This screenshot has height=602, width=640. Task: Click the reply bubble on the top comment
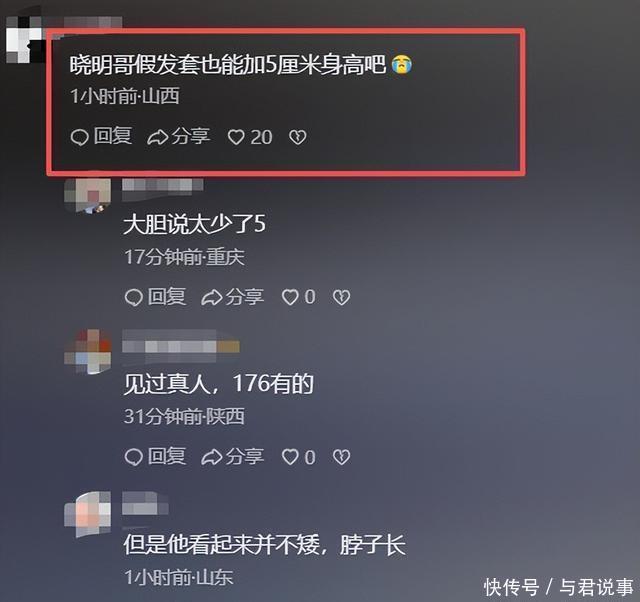click(x=80, y=138)
